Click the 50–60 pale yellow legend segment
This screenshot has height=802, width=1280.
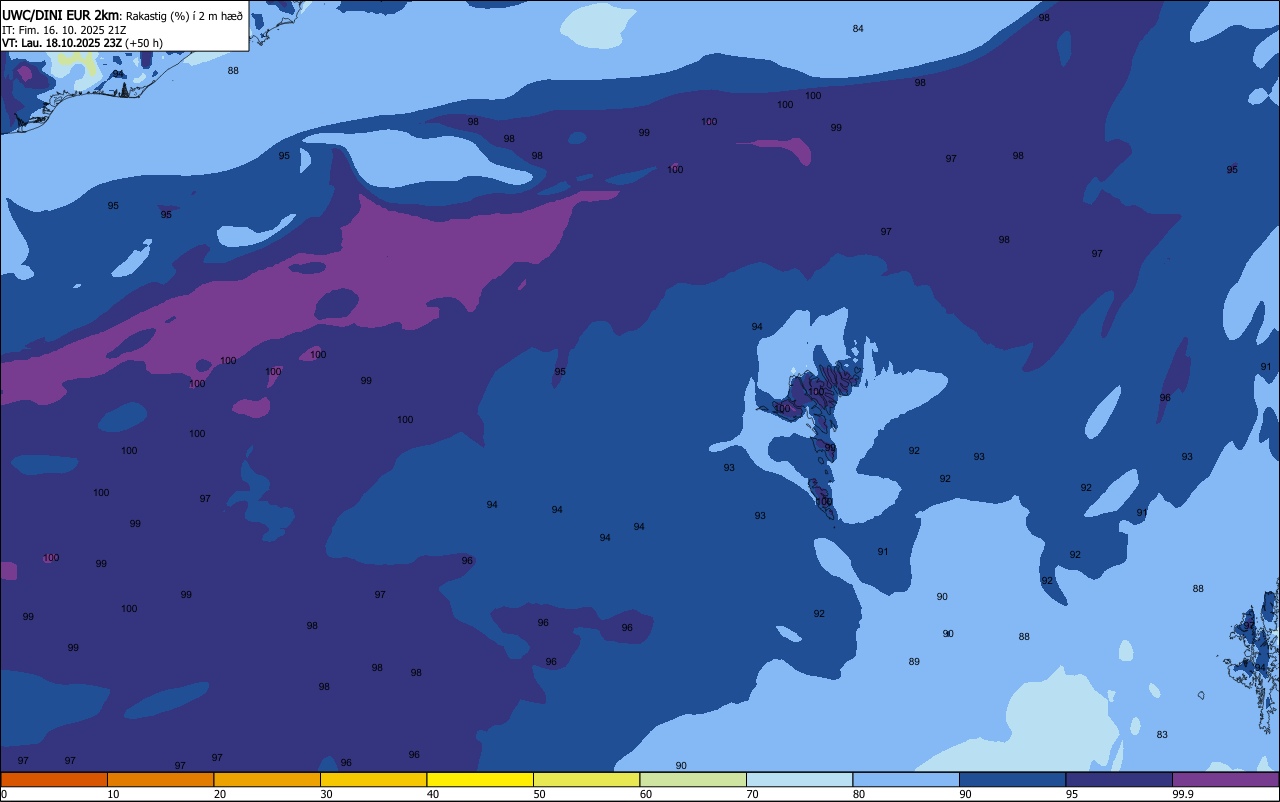point(586,779)
